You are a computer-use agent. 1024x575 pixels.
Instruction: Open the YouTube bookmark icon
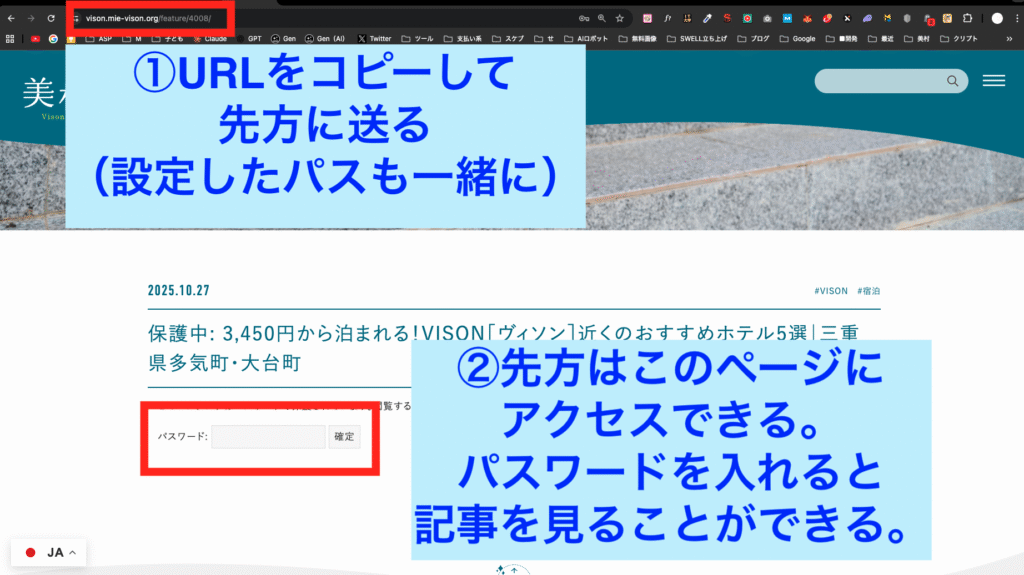tap(35, 39)
